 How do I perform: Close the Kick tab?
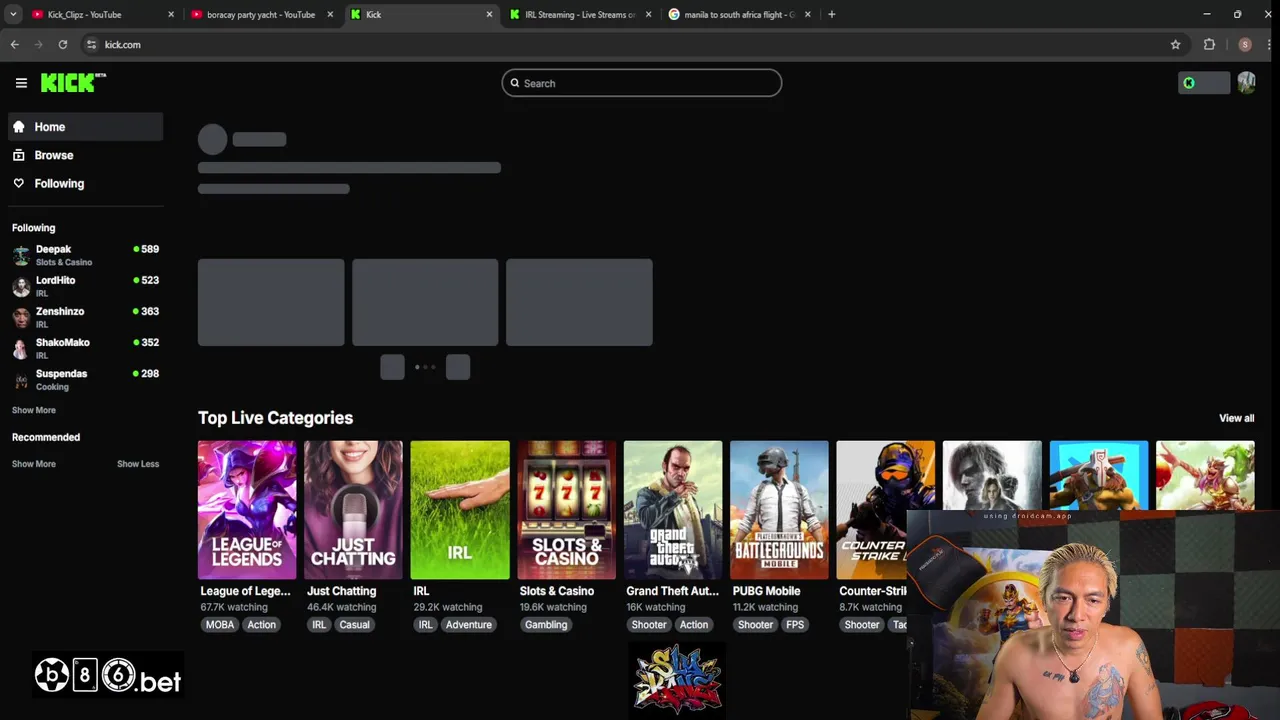tap(489, 14)
